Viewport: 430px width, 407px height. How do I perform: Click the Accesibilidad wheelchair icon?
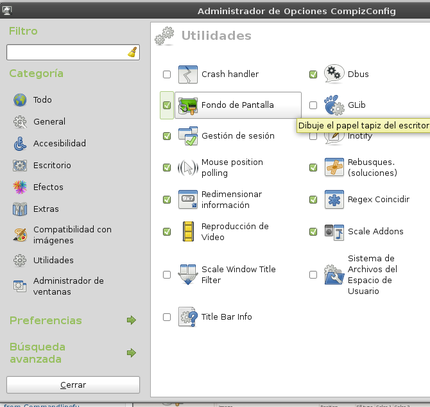(20, 144)
